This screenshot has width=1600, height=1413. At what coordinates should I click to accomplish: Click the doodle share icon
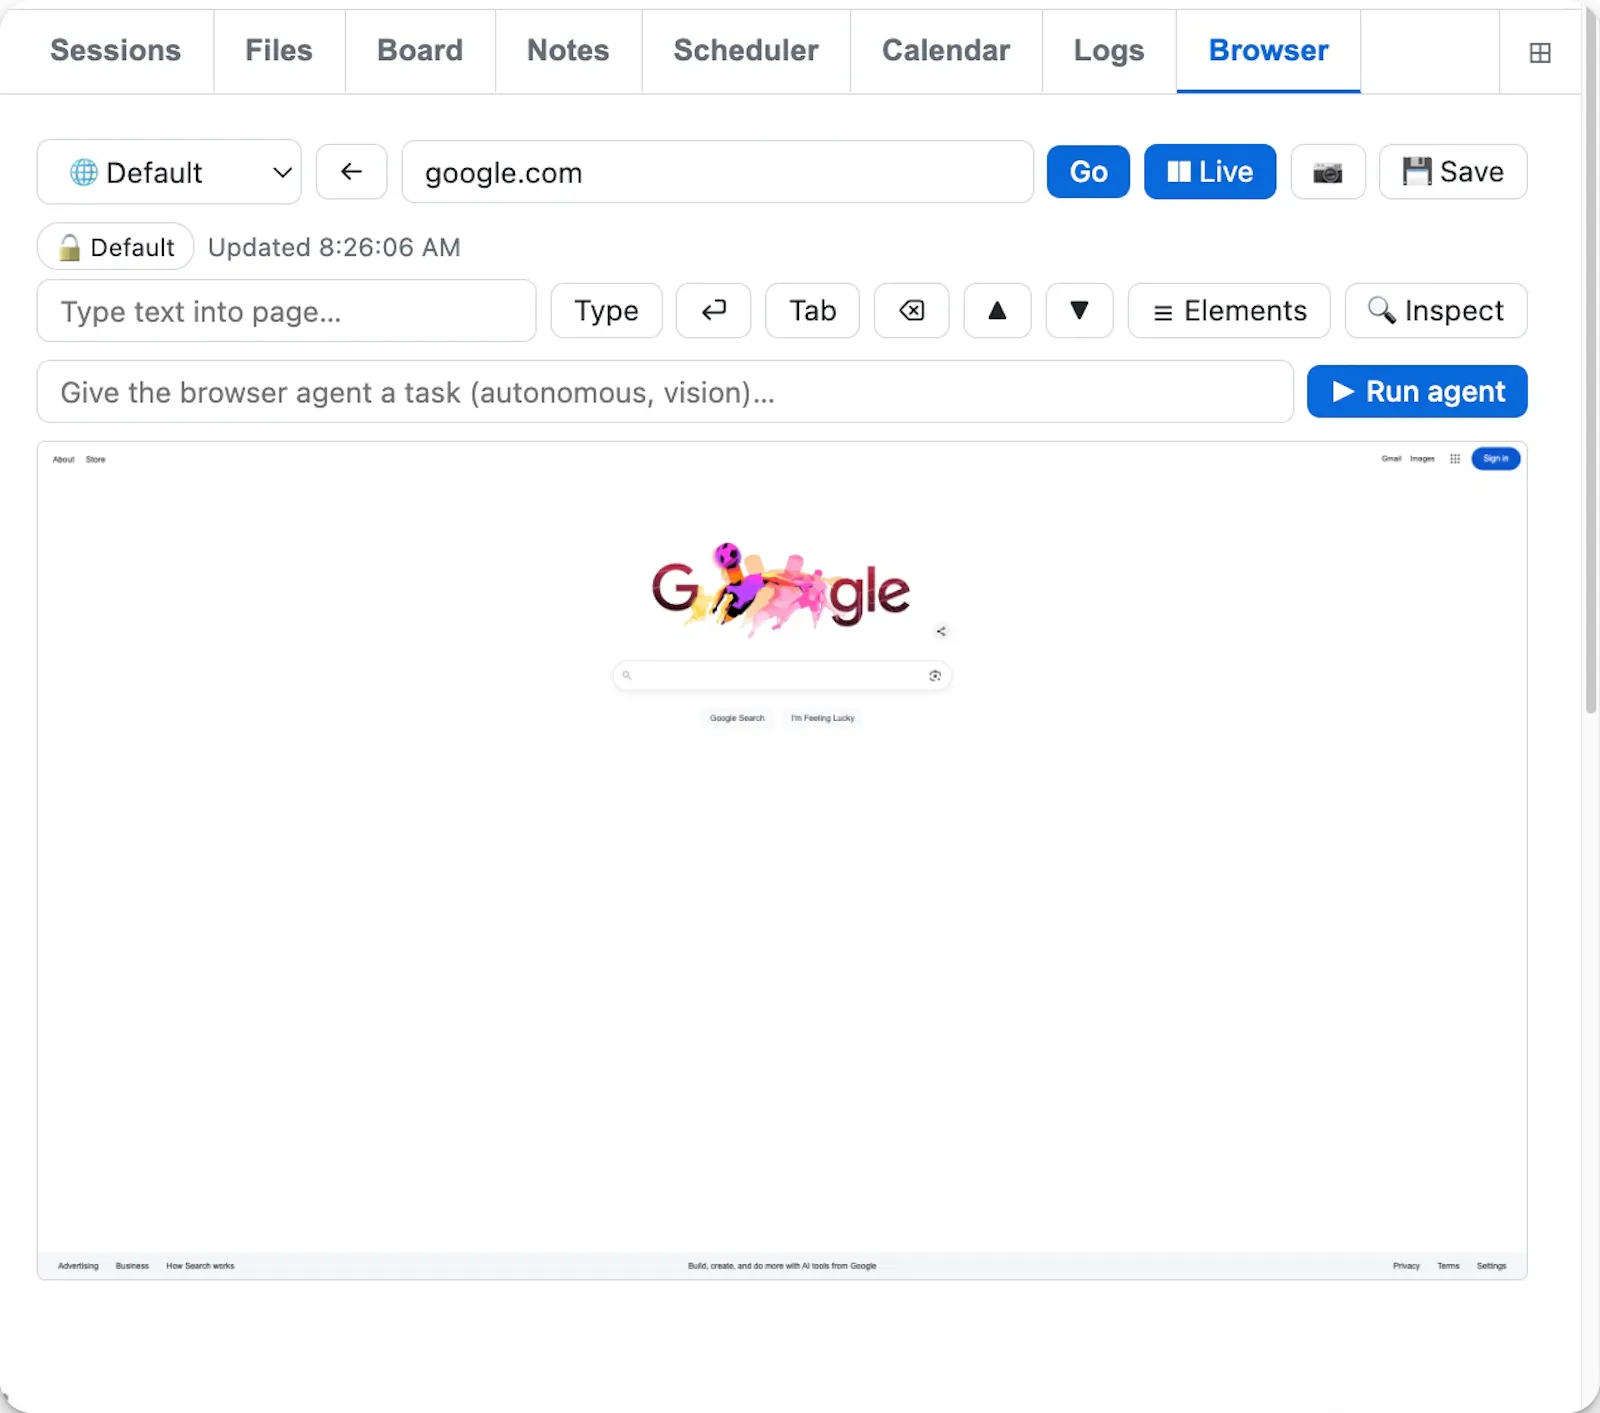(x=941, y=631)
